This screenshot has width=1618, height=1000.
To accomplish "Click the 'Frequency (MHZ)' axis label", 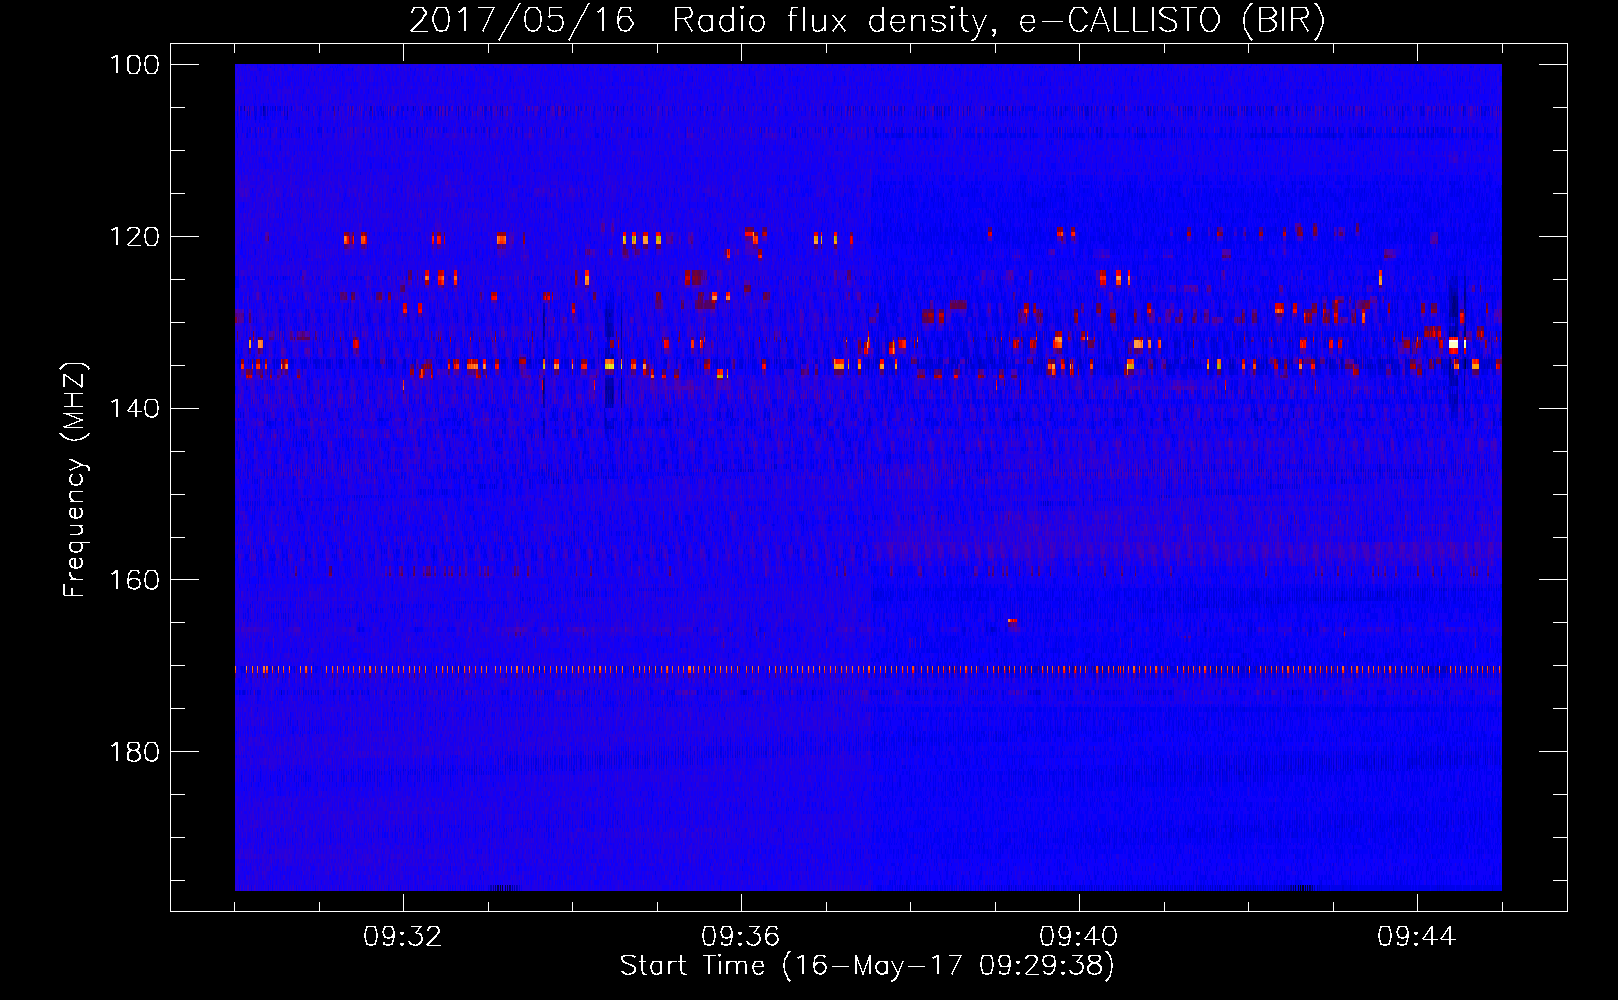I will [75, 480].
